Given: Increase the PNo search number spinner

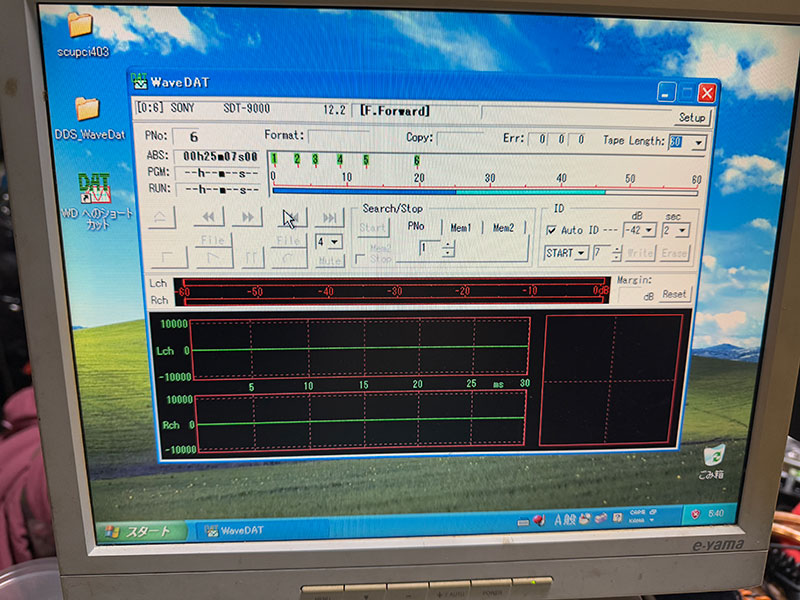Looking at the screenshot, I should [x=448, y=245].
